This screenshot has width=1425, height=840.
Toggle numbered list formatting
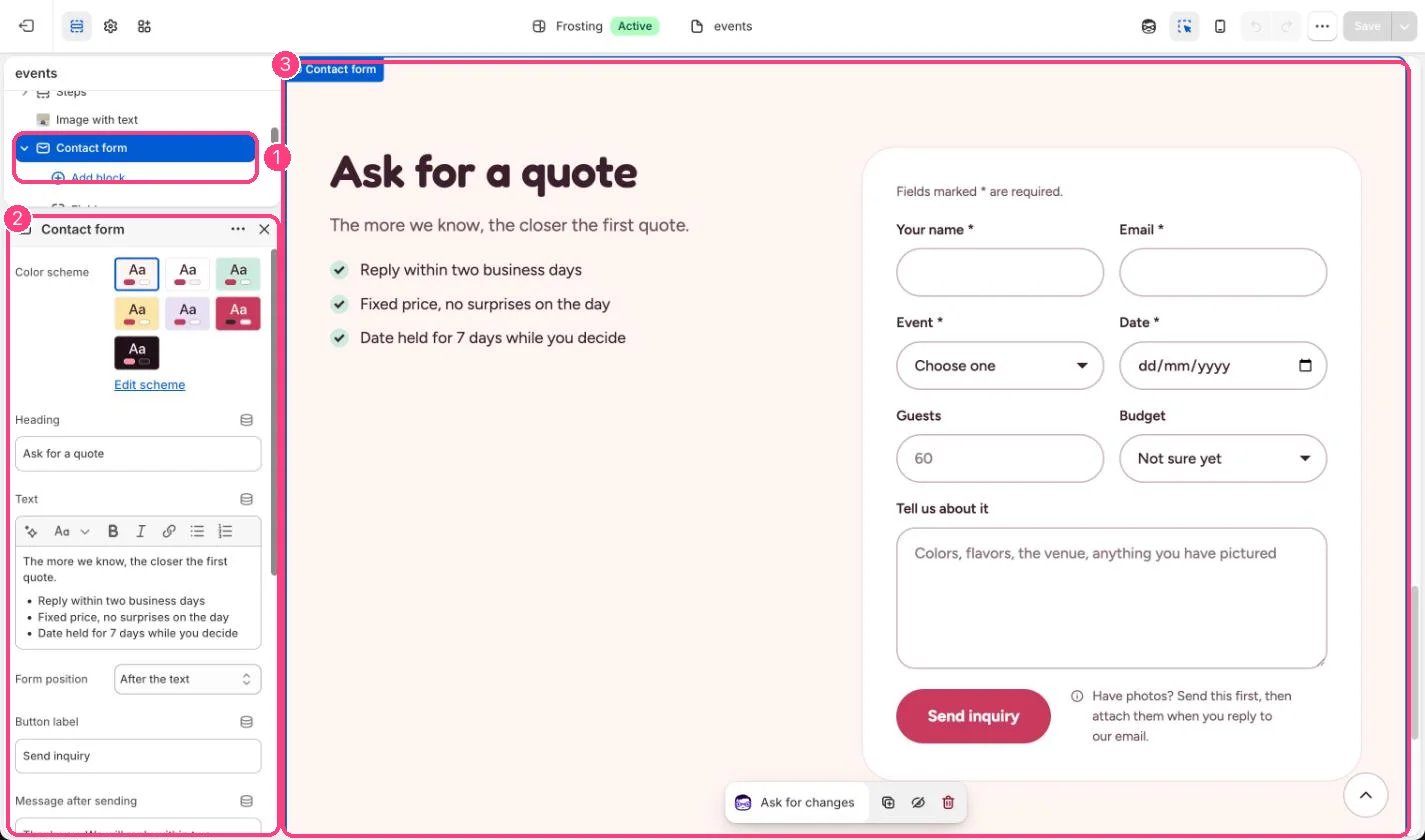[x=225, y=532]
